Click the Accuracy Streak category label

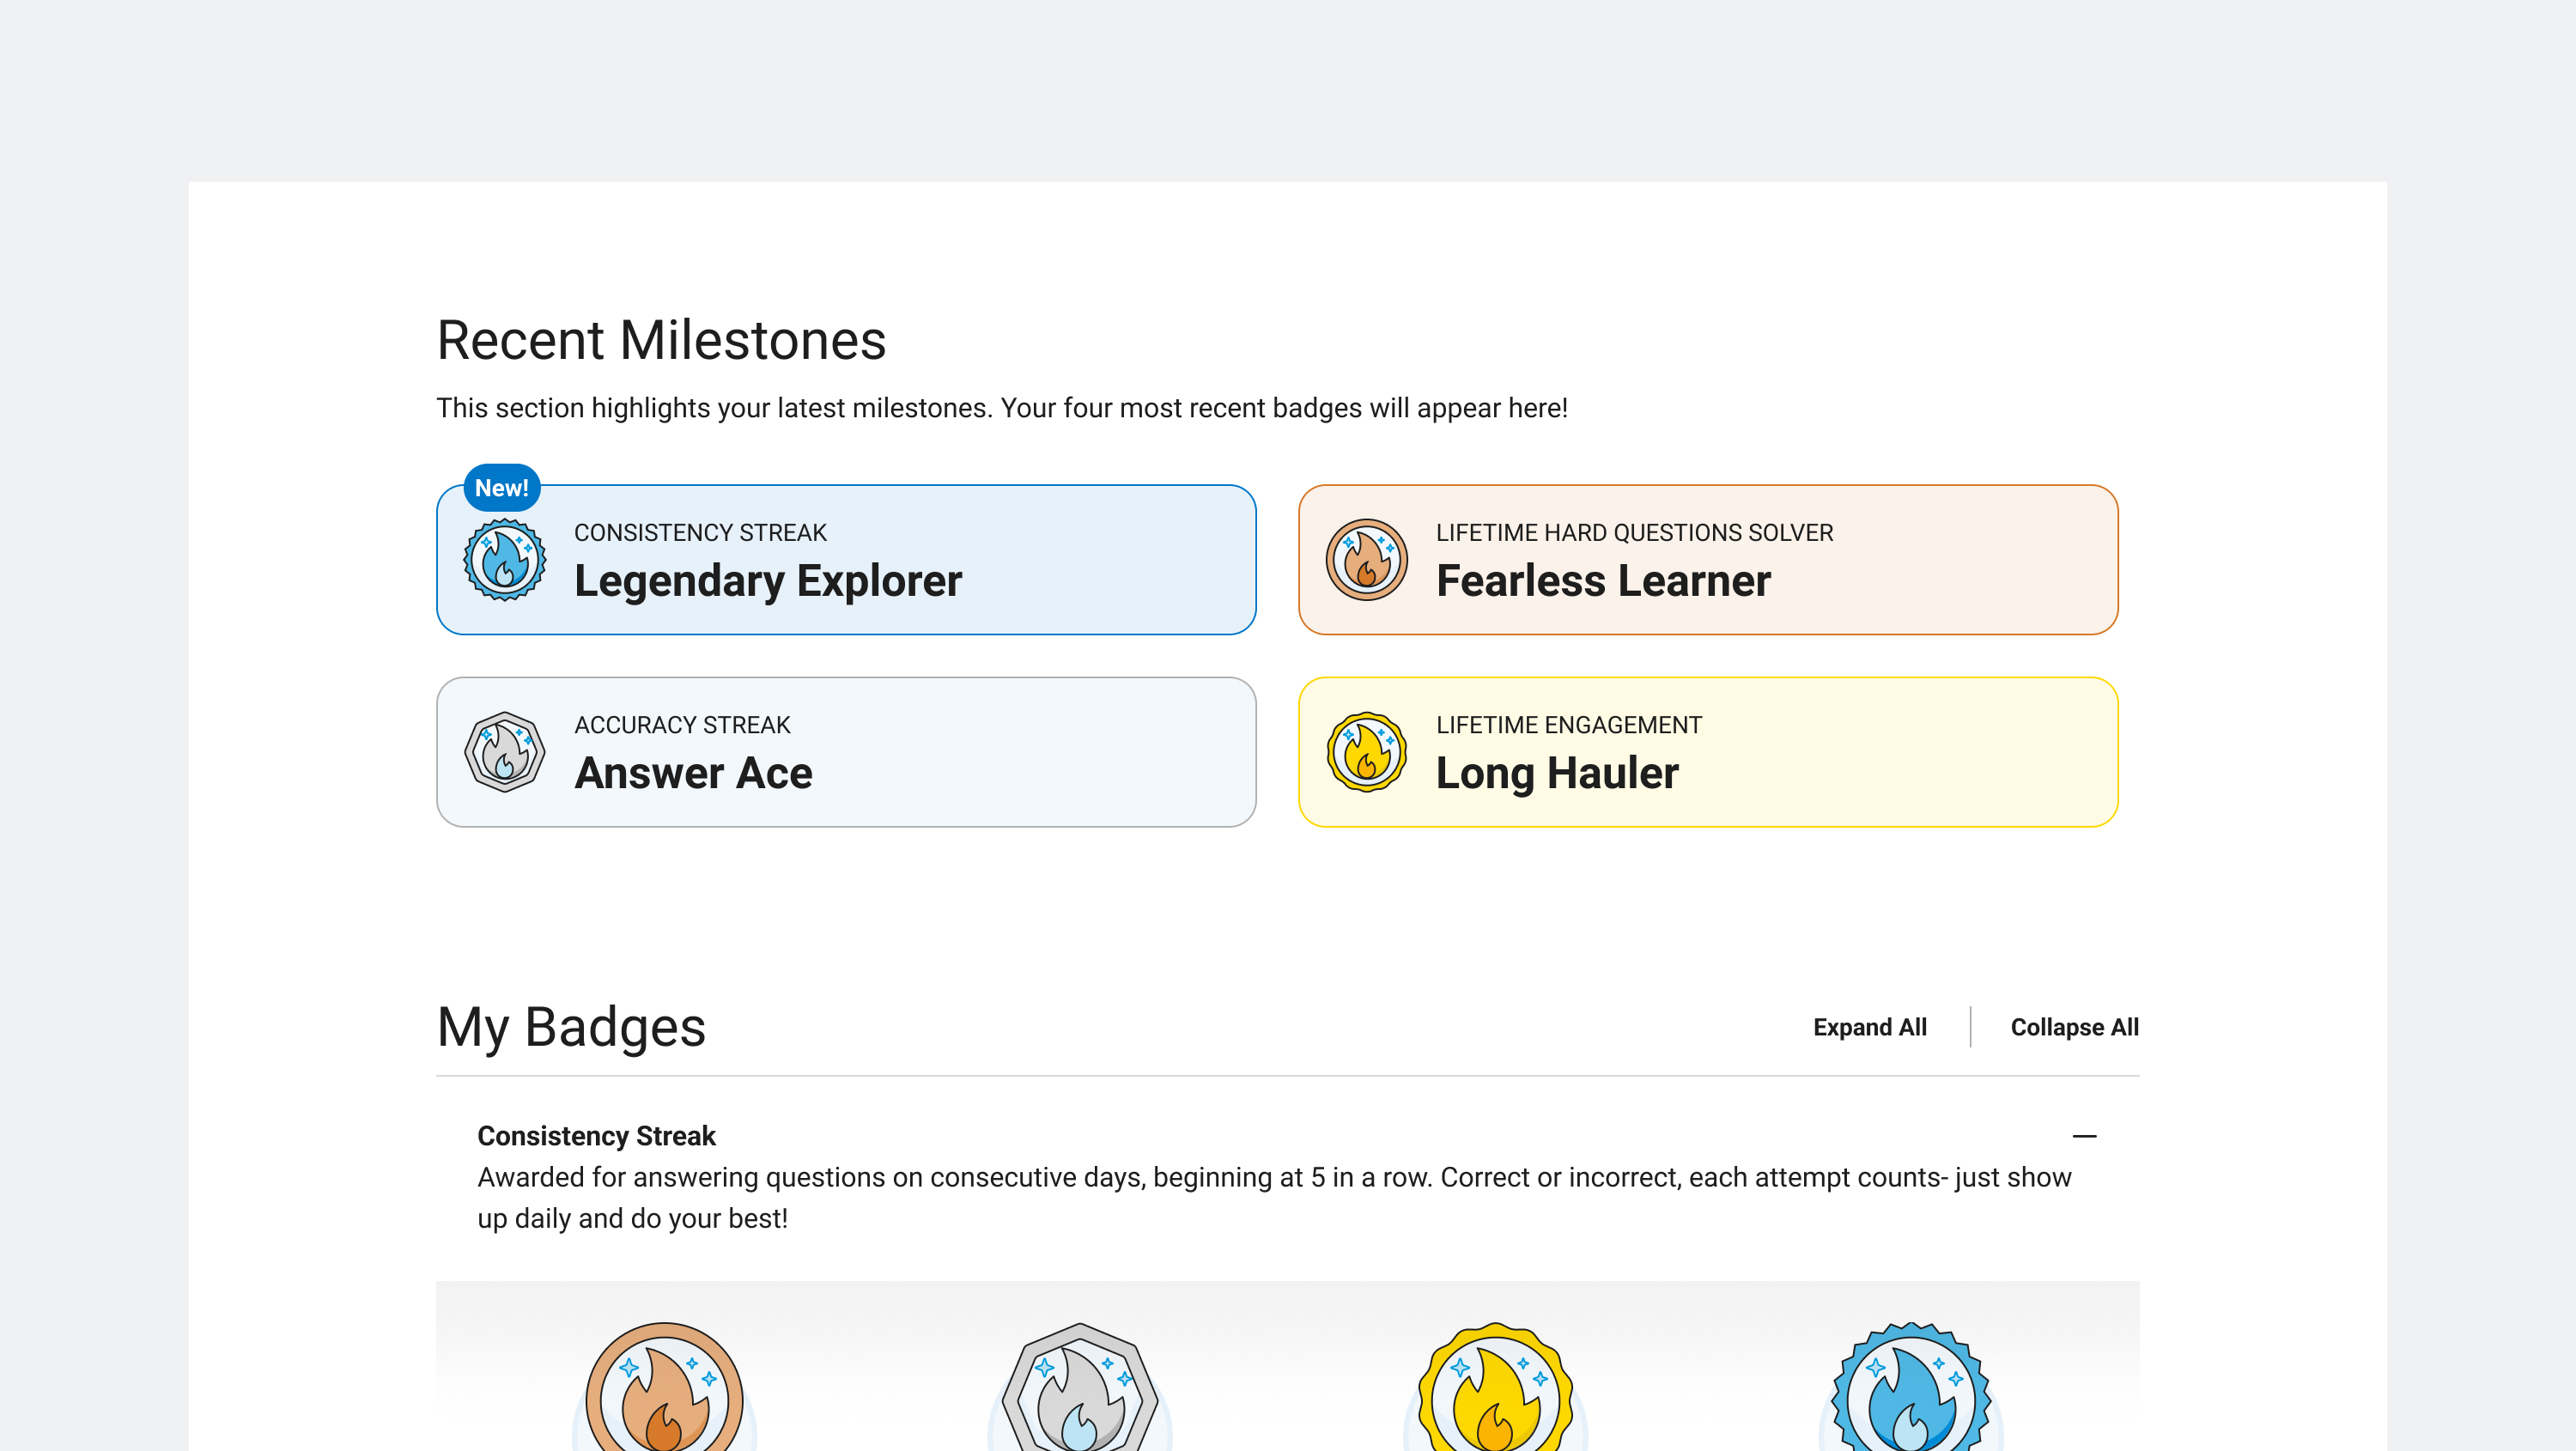point(682,725)
